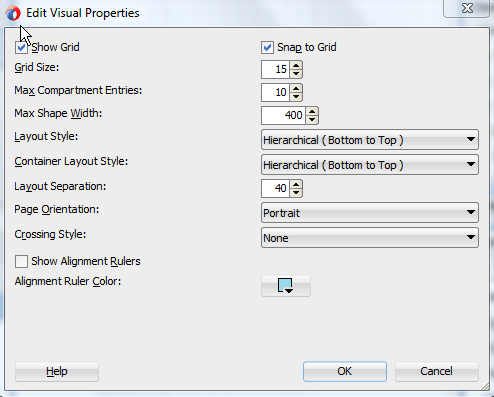Decrement Max Compartment Entries value
Screen dimensions: 494x397
(x=296, y=97)
